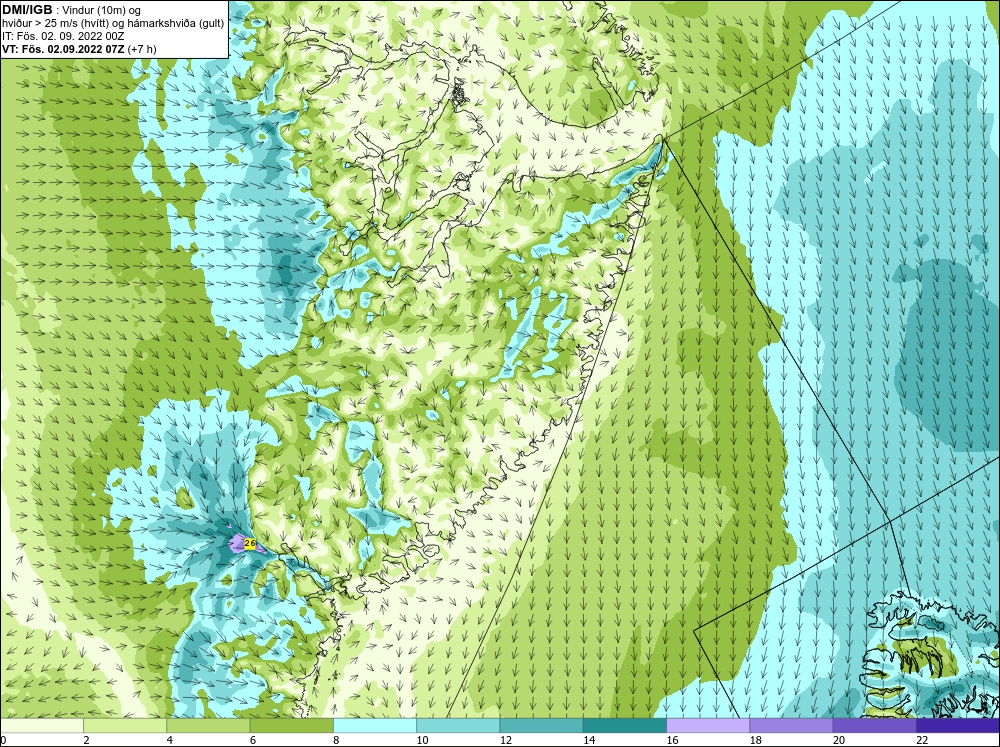This screenshot has height=747, width=1000.
Task: Click the legend scale value 22
Action: coord(922,740)
